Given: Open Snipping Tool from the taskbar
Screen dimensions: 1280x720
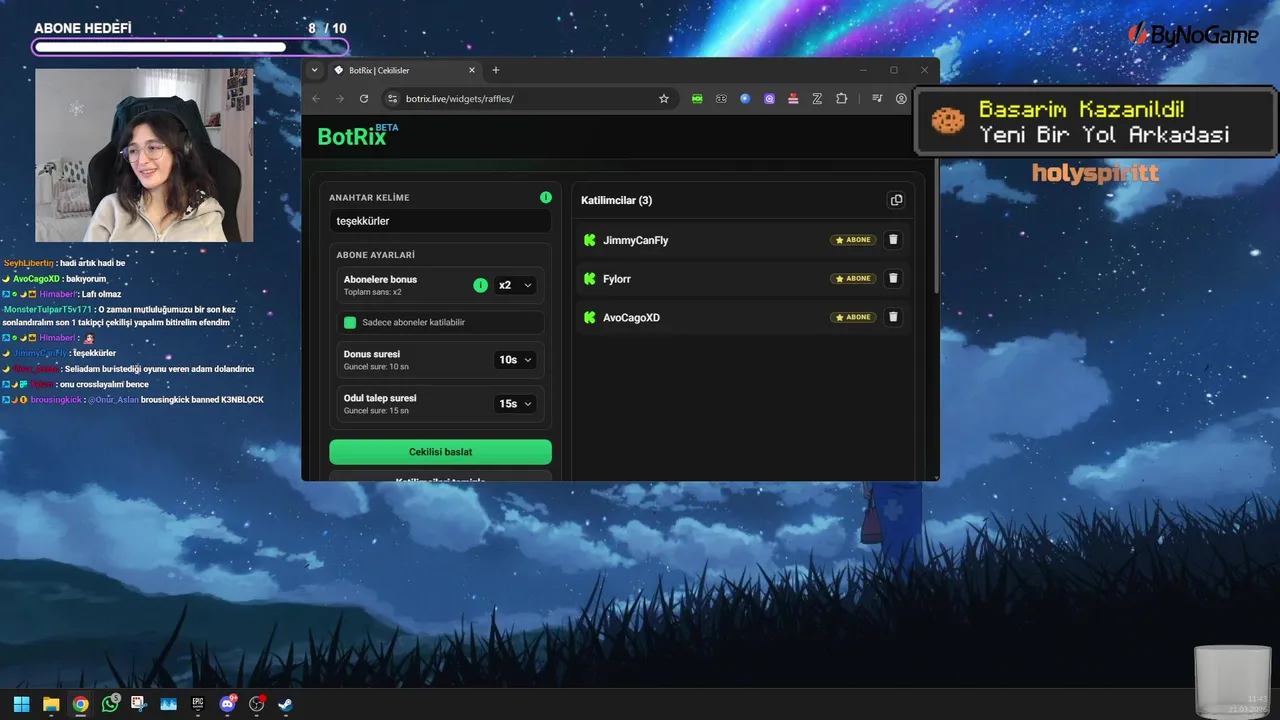Looking at the screenshot, I should (139, 704).
